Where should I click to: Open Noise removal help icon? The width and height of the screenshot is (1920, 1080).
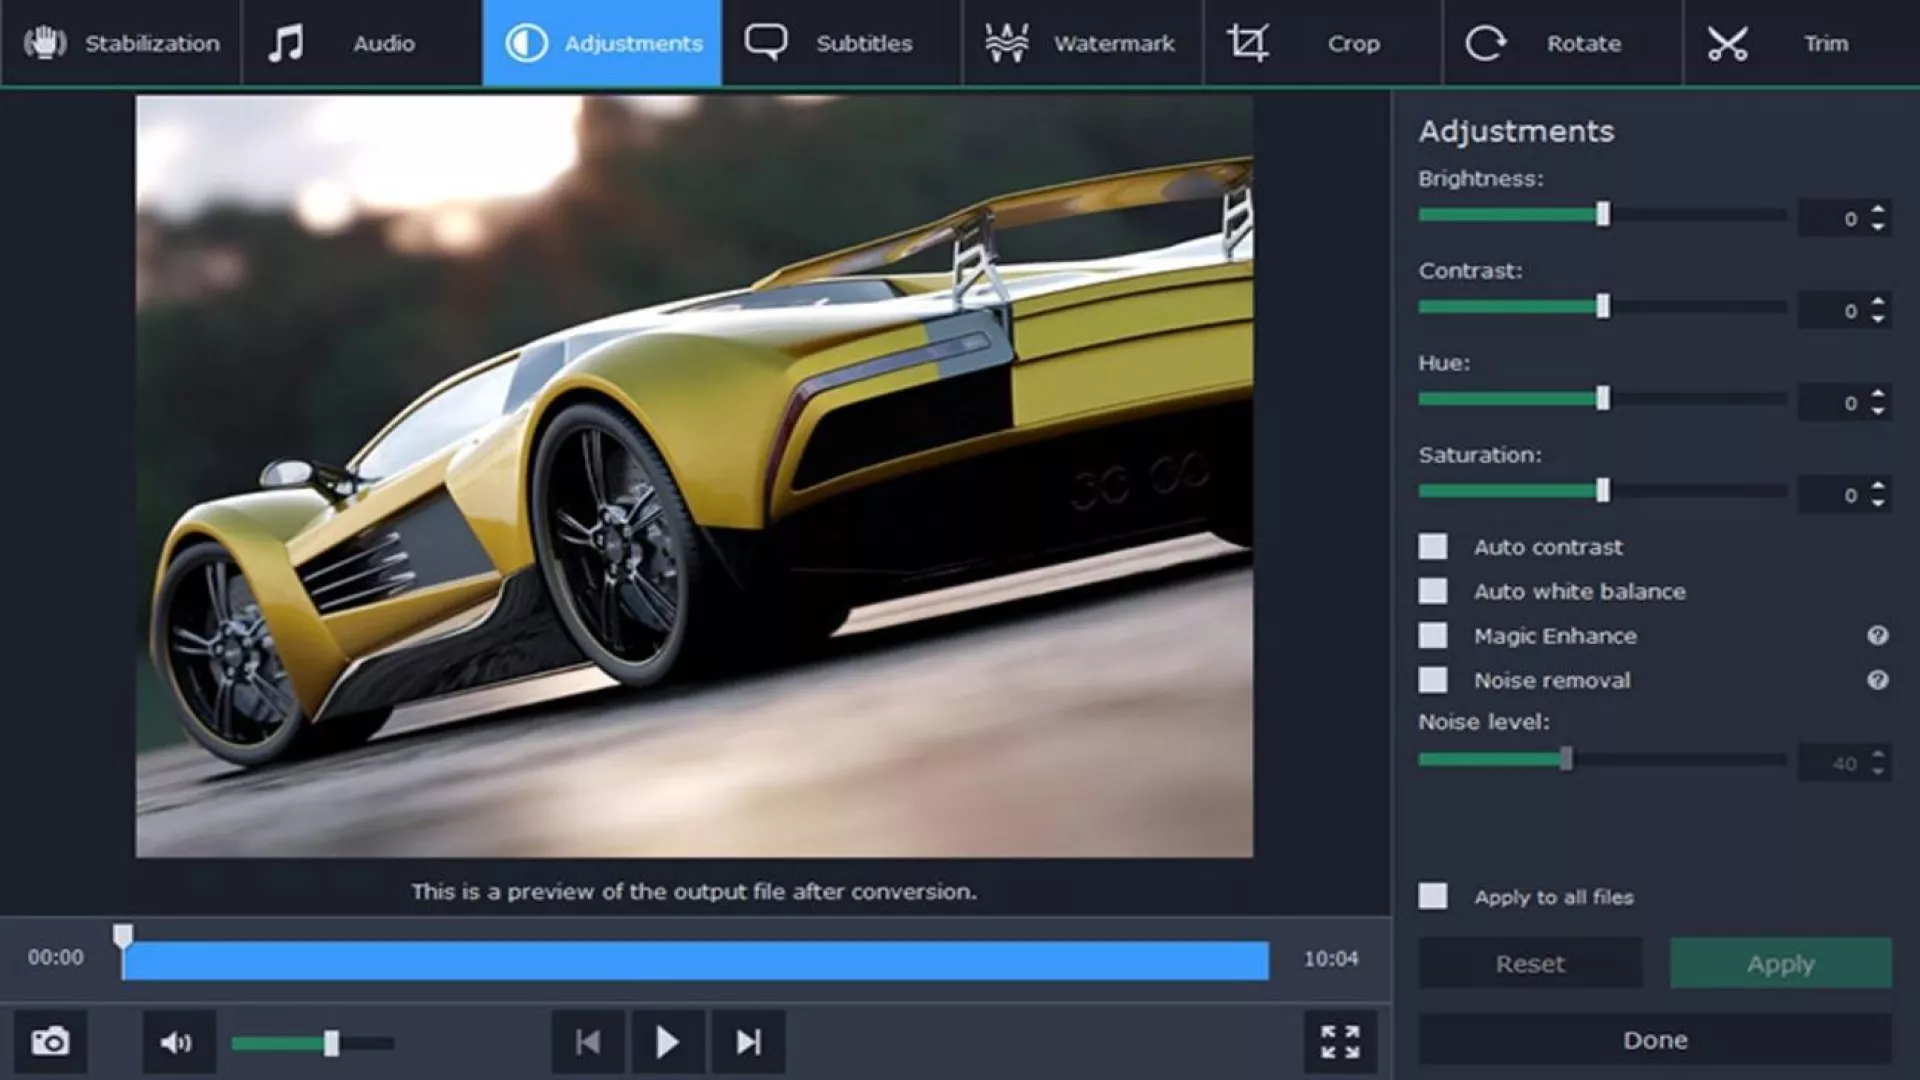[1877, 680]
